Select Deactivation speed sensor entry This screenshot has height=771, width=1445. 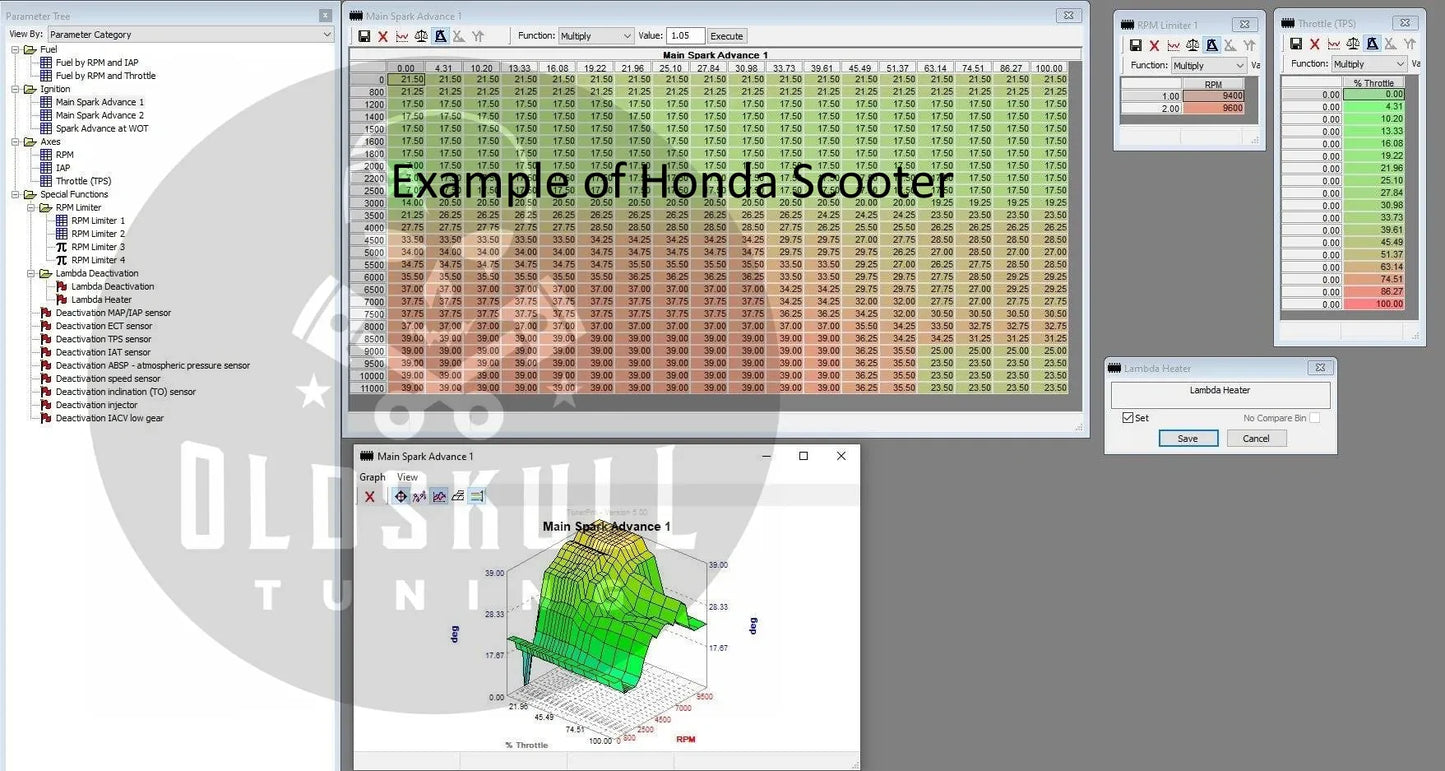coord(108,379)
